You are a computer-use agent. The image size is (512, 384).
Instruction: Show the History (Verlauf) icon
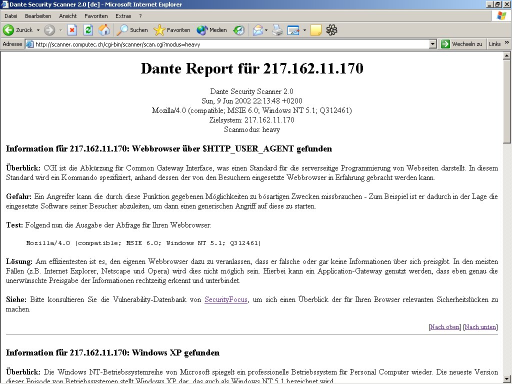(x=239, y=30)
